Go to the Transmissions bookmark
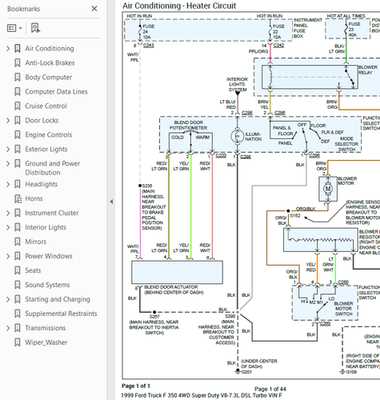This screenshot has height=400, width=380. 45,328
